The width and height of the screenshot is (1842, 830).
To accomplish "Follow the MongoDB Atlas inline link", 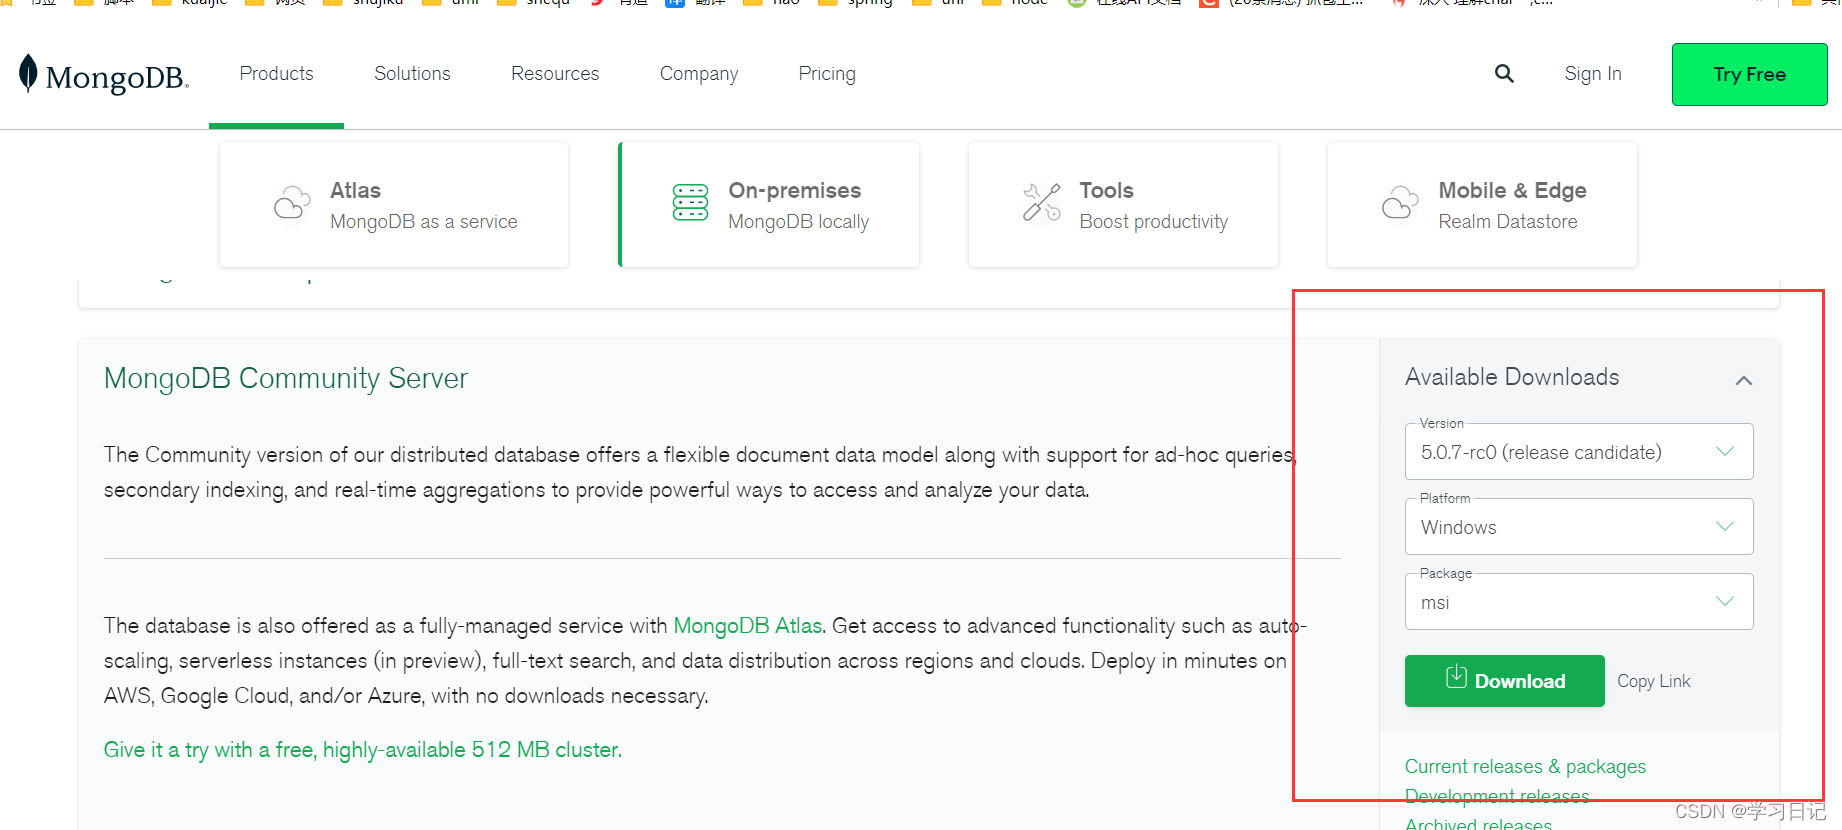I will click(x=747, y=626).
